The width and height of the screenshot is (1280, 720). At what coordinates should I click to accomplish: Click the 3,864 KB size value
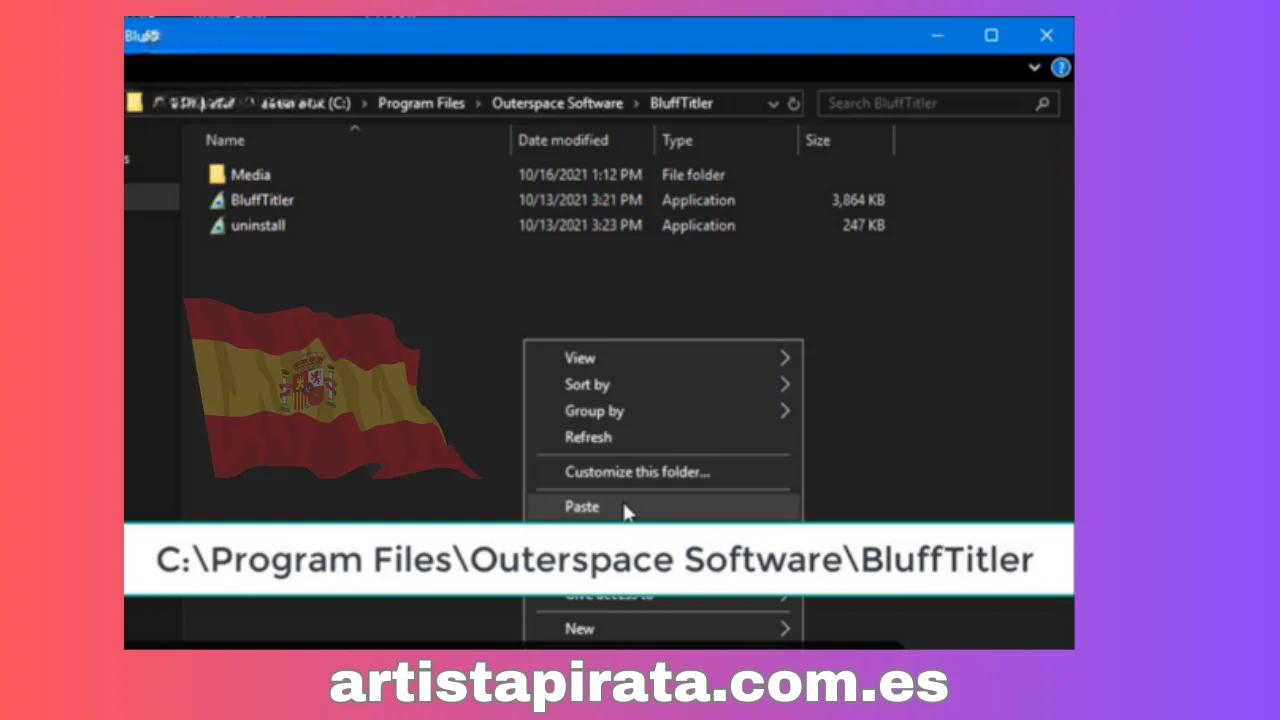click(x=858, y=200)
